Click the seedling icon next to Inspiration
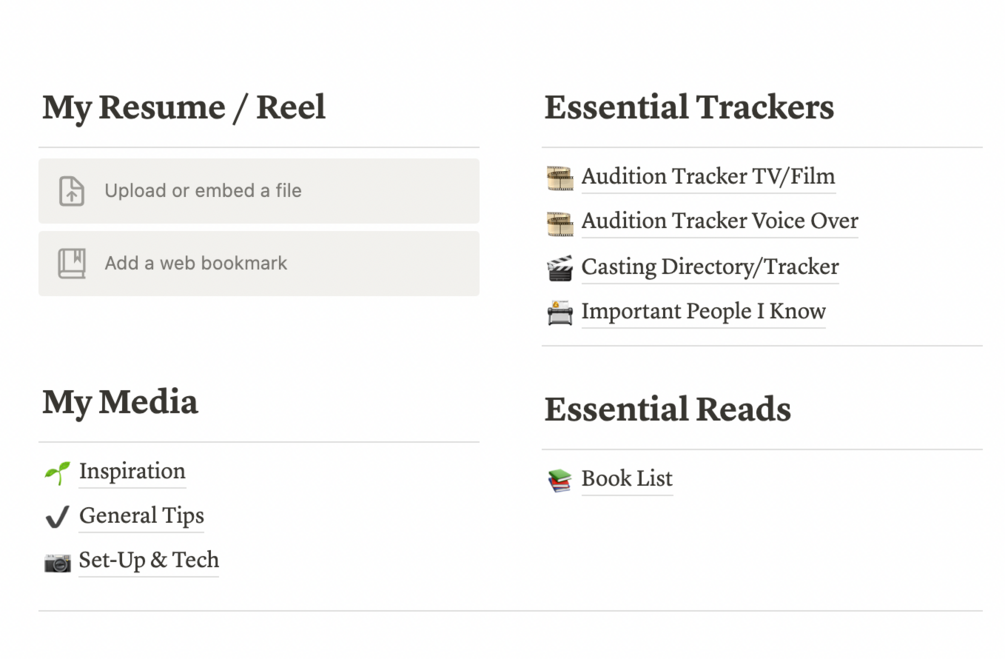Screen dimensions: 1005x659 coord(57,472)
